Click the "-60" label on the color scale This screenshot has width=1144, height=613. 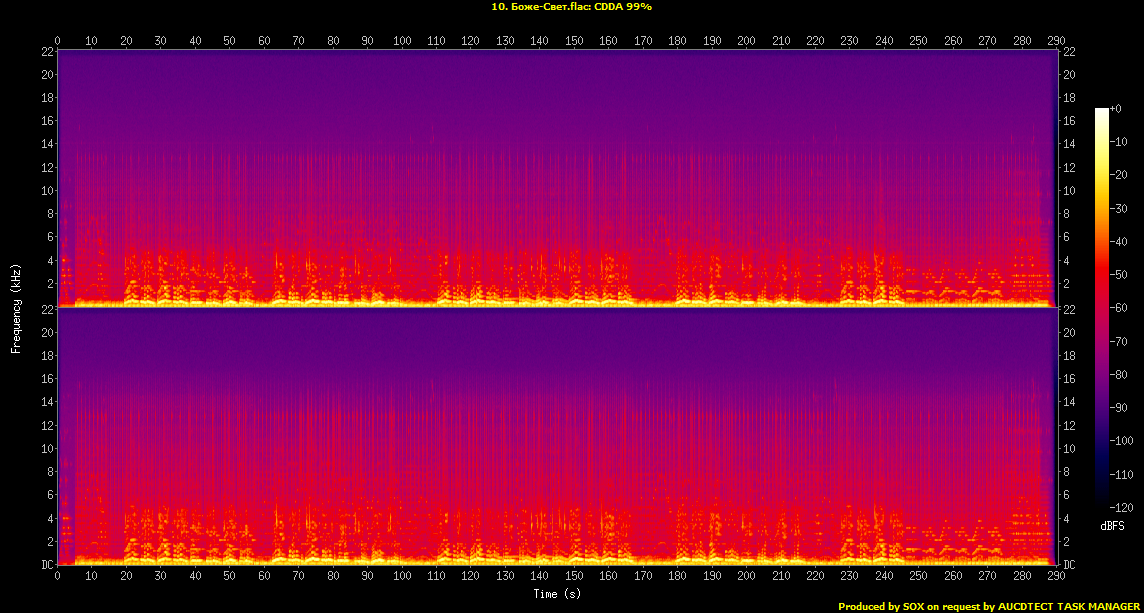(x=1118, y=307)
